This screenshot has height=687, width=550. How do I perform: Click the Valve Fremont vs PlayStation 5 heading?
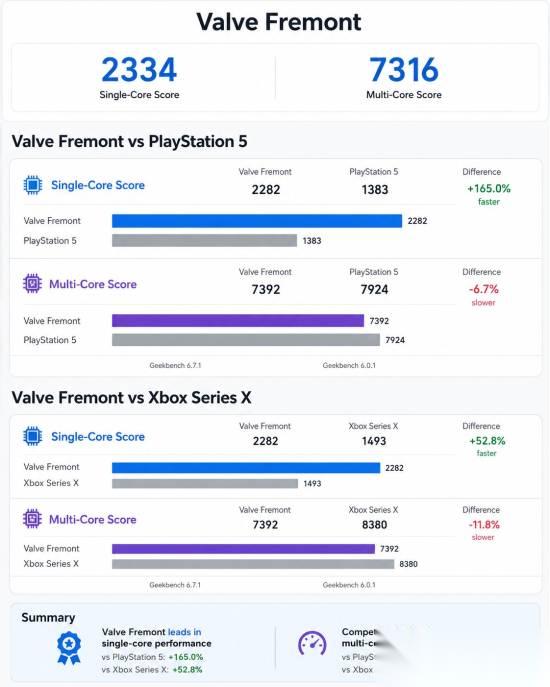130,141
